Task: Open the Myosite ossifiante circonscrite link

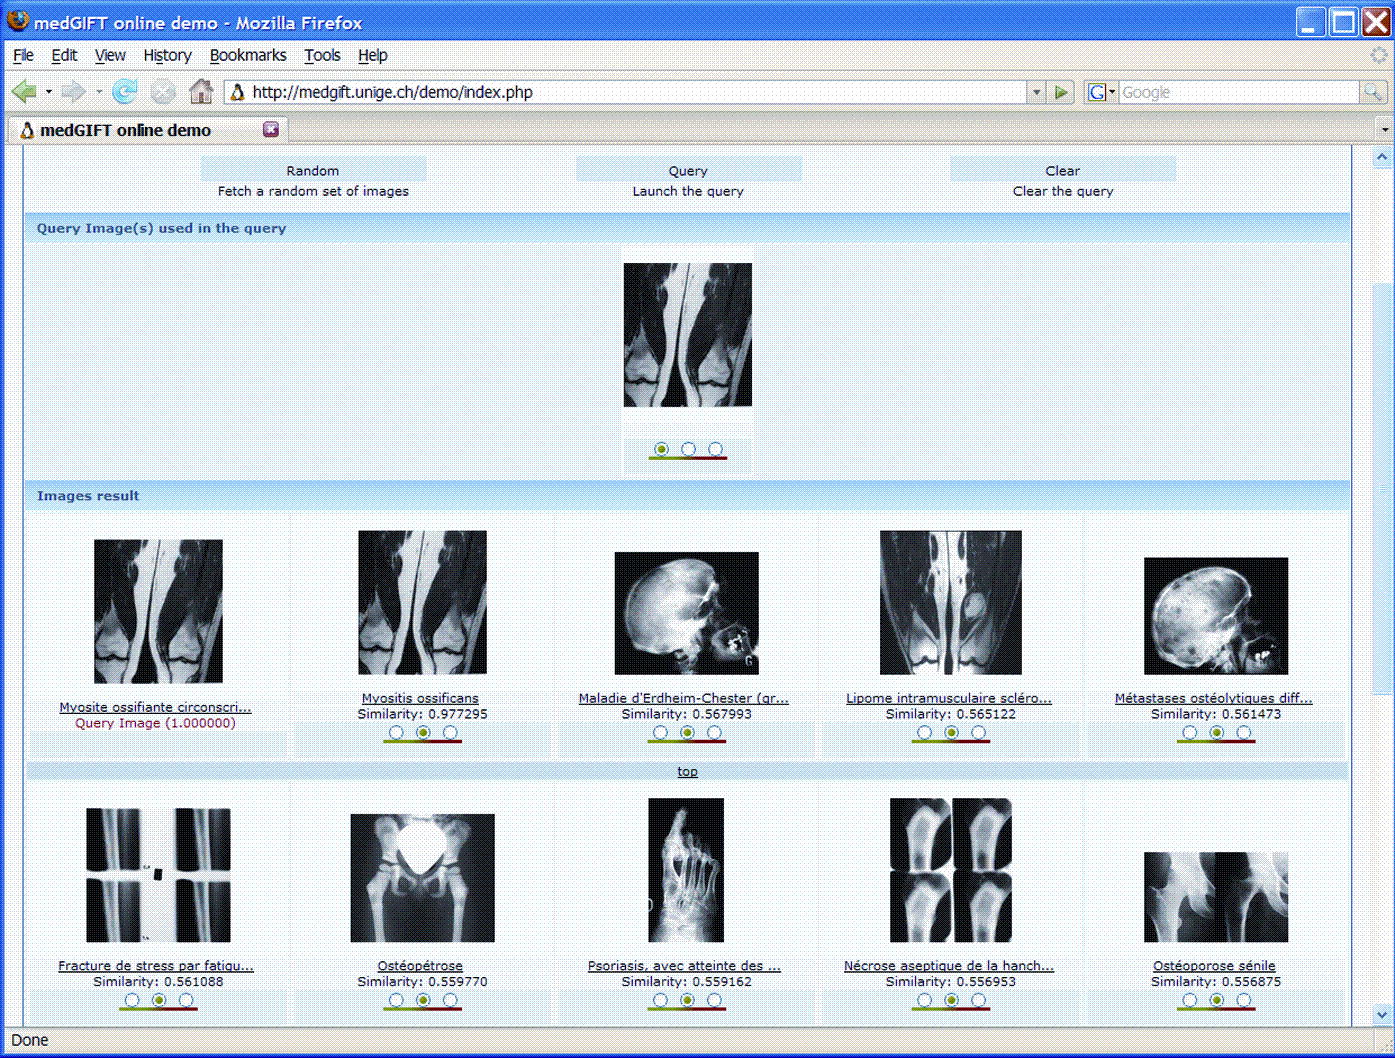Action: coord(155,707)
